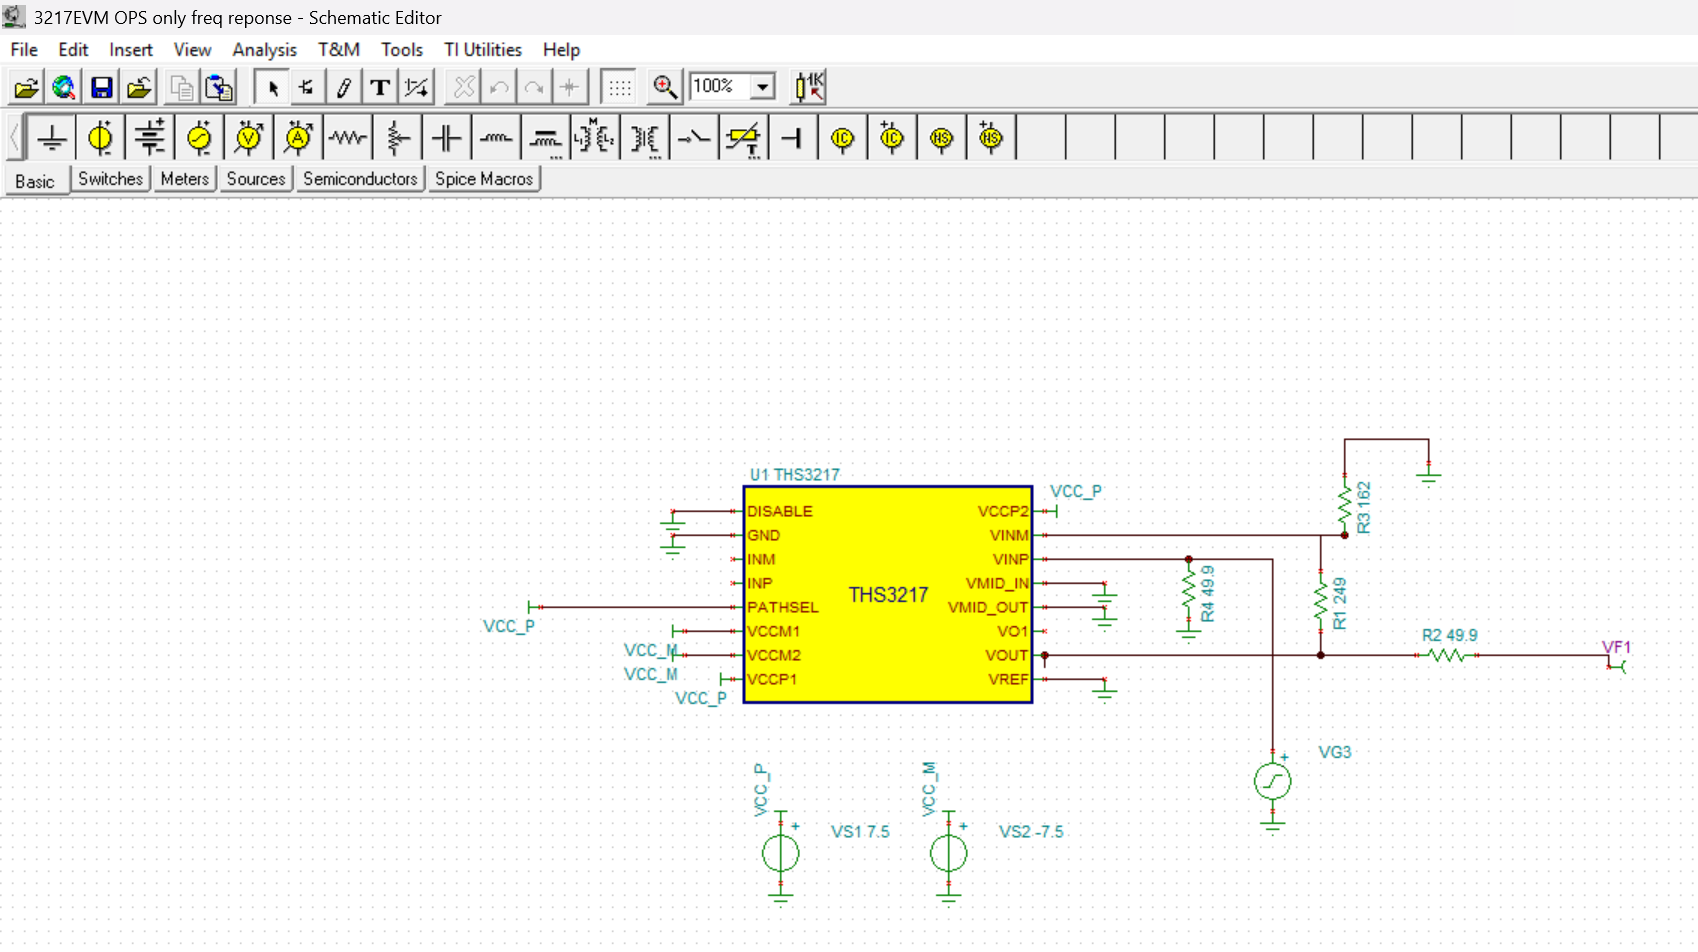Image resolution: width=1698 pixels, height=952 pixels.
Task: Pick the voltmeter component
Action: 249,138
